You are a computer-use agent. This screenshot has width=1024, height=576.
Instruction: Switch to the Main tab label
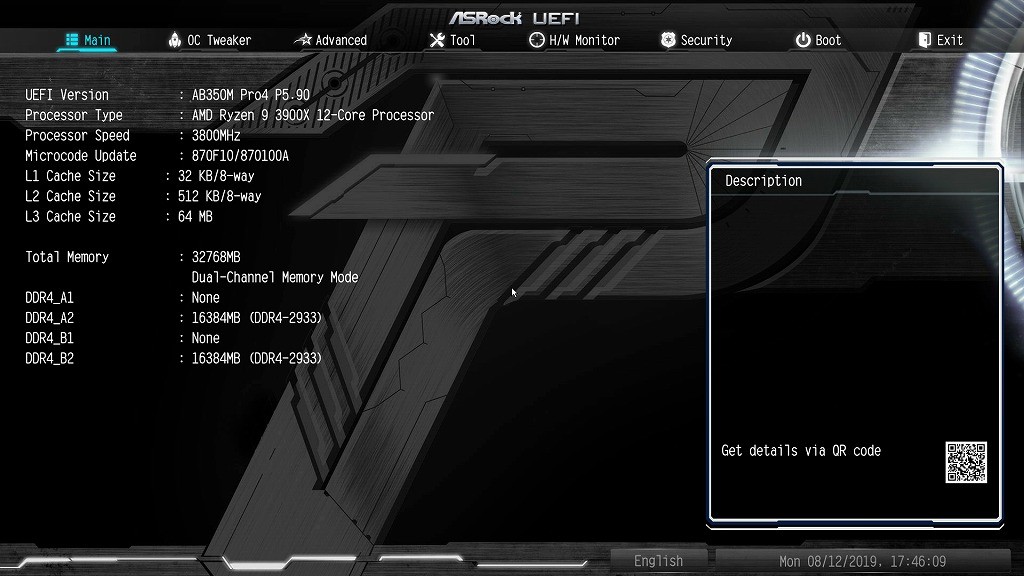(97, 40)
